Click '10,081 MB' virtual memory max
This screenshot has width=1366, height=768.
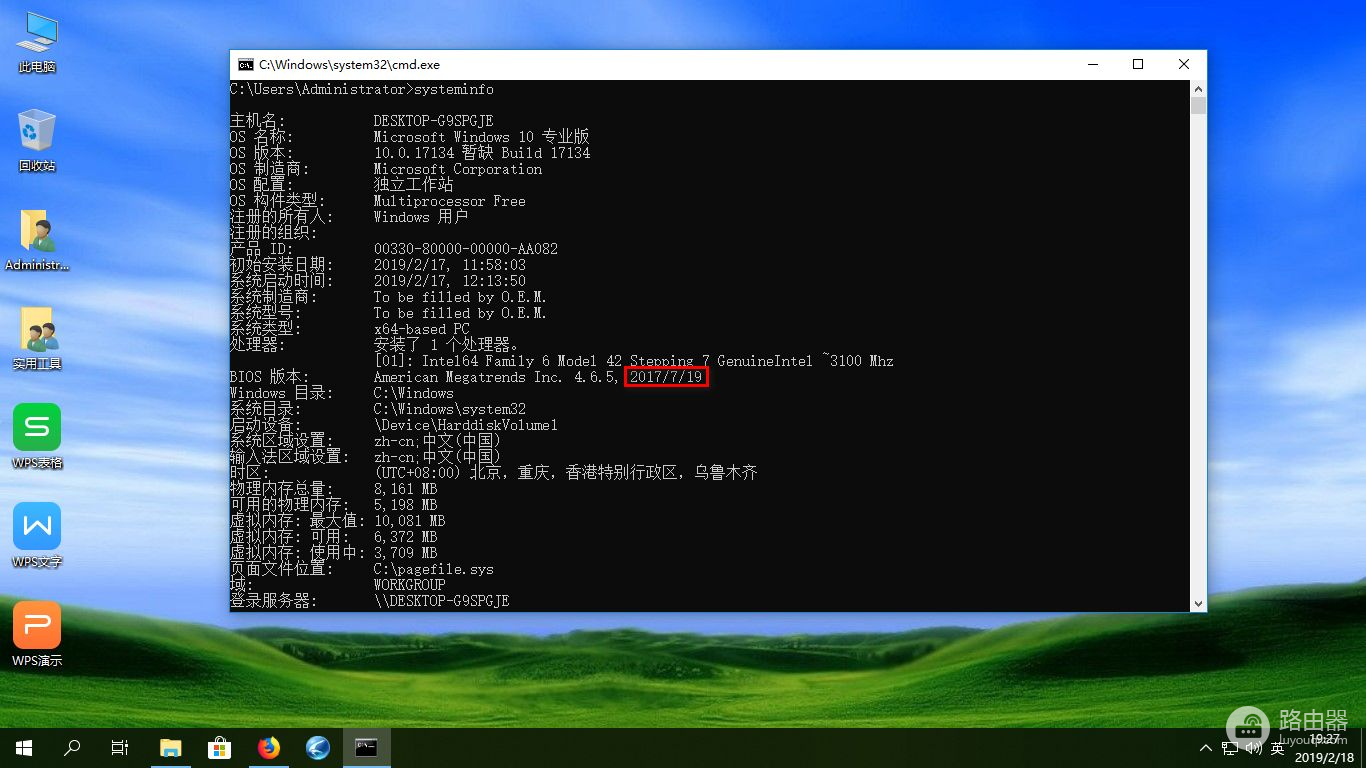pos(409,521)
